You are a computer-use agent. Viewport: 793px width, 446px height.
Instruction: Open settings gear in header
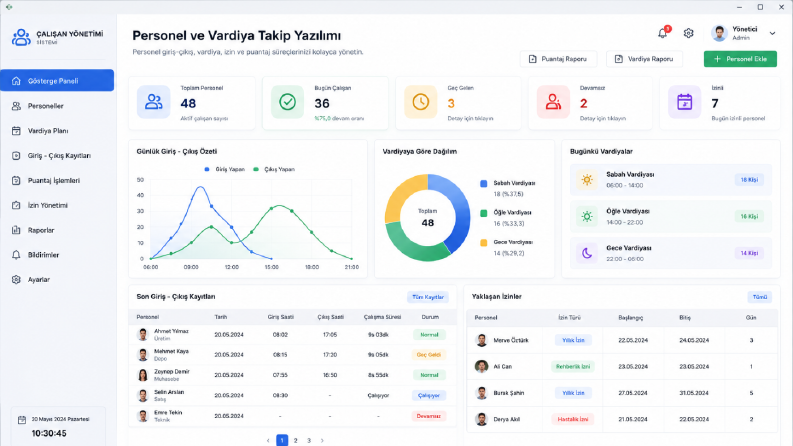pyautogui.click(x=688, y=33)
